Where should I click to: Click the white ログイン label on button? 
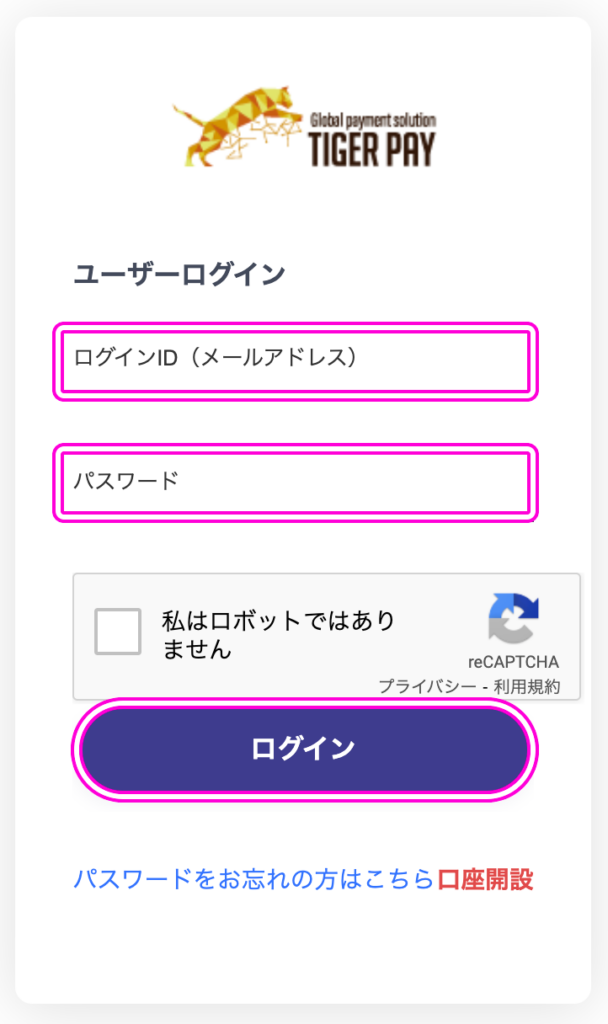[x=303, y=749]
